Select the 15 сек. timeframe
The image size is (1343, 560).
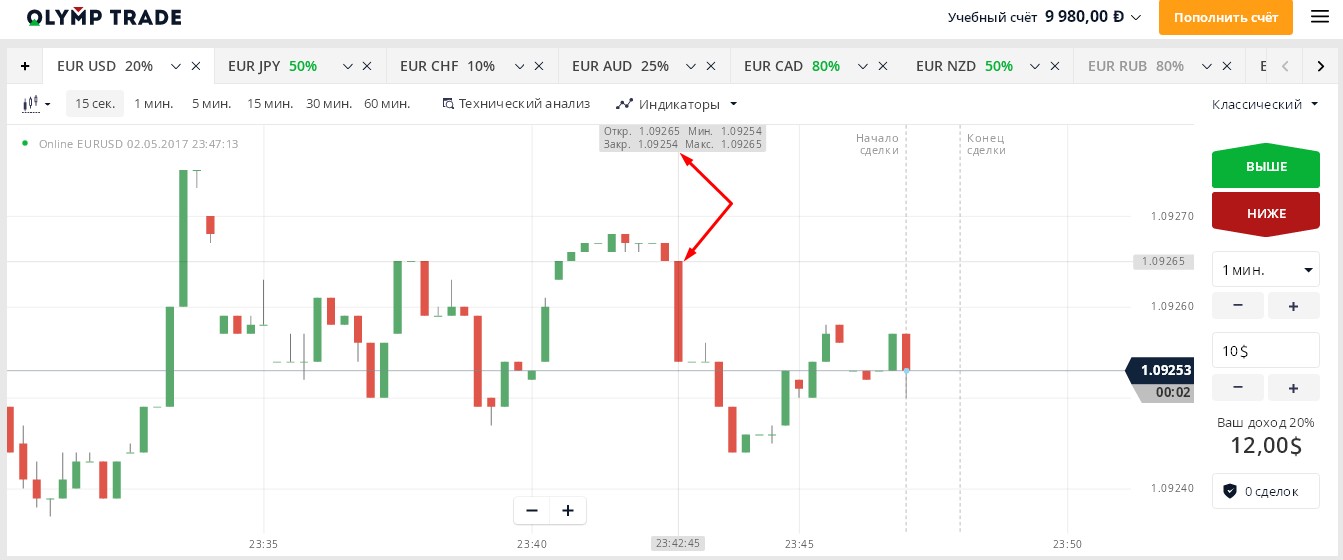[95, 103]
